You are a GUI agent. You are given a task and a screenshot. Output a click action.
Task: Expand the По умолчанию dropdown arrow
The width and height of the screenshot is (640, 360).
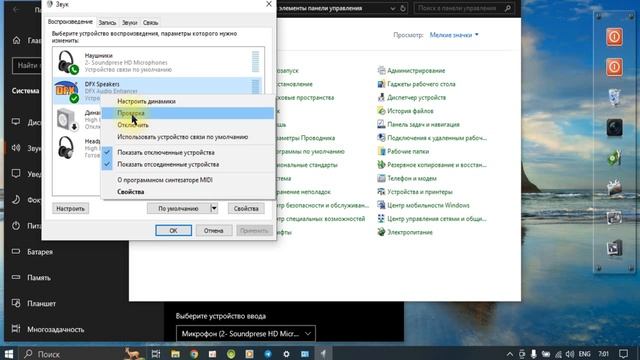(214, 209)
